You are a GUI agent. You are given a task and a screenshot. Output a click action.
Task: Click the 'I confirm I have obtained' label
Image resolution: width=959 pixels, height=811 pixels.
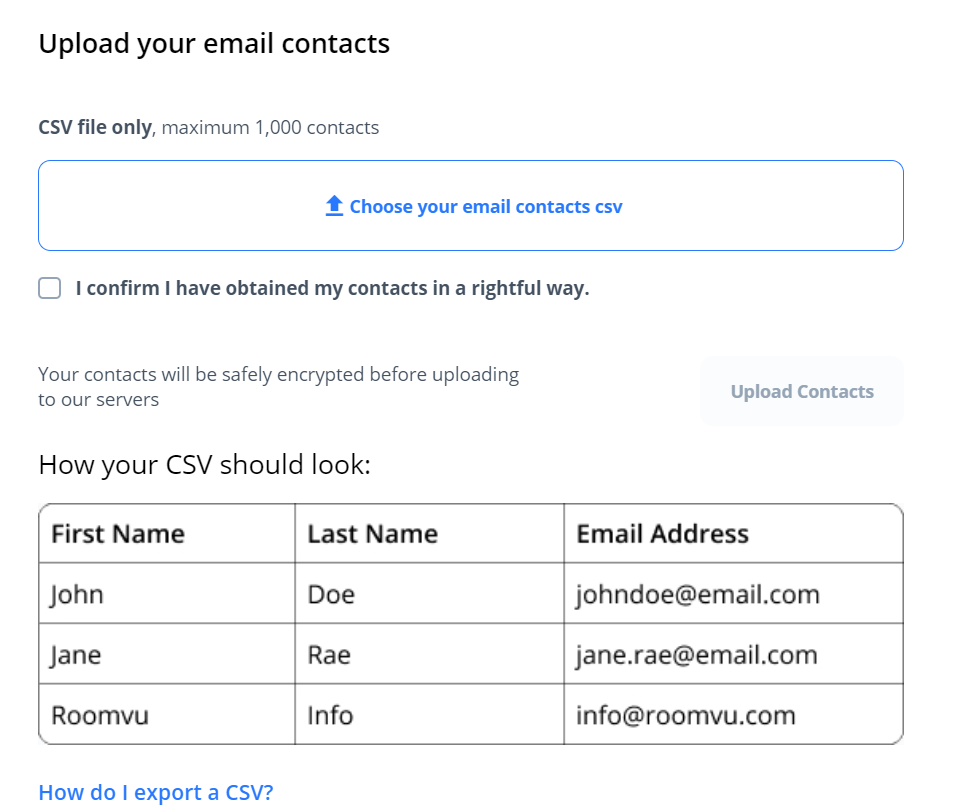pyautogui.click(x=332, y=289)
